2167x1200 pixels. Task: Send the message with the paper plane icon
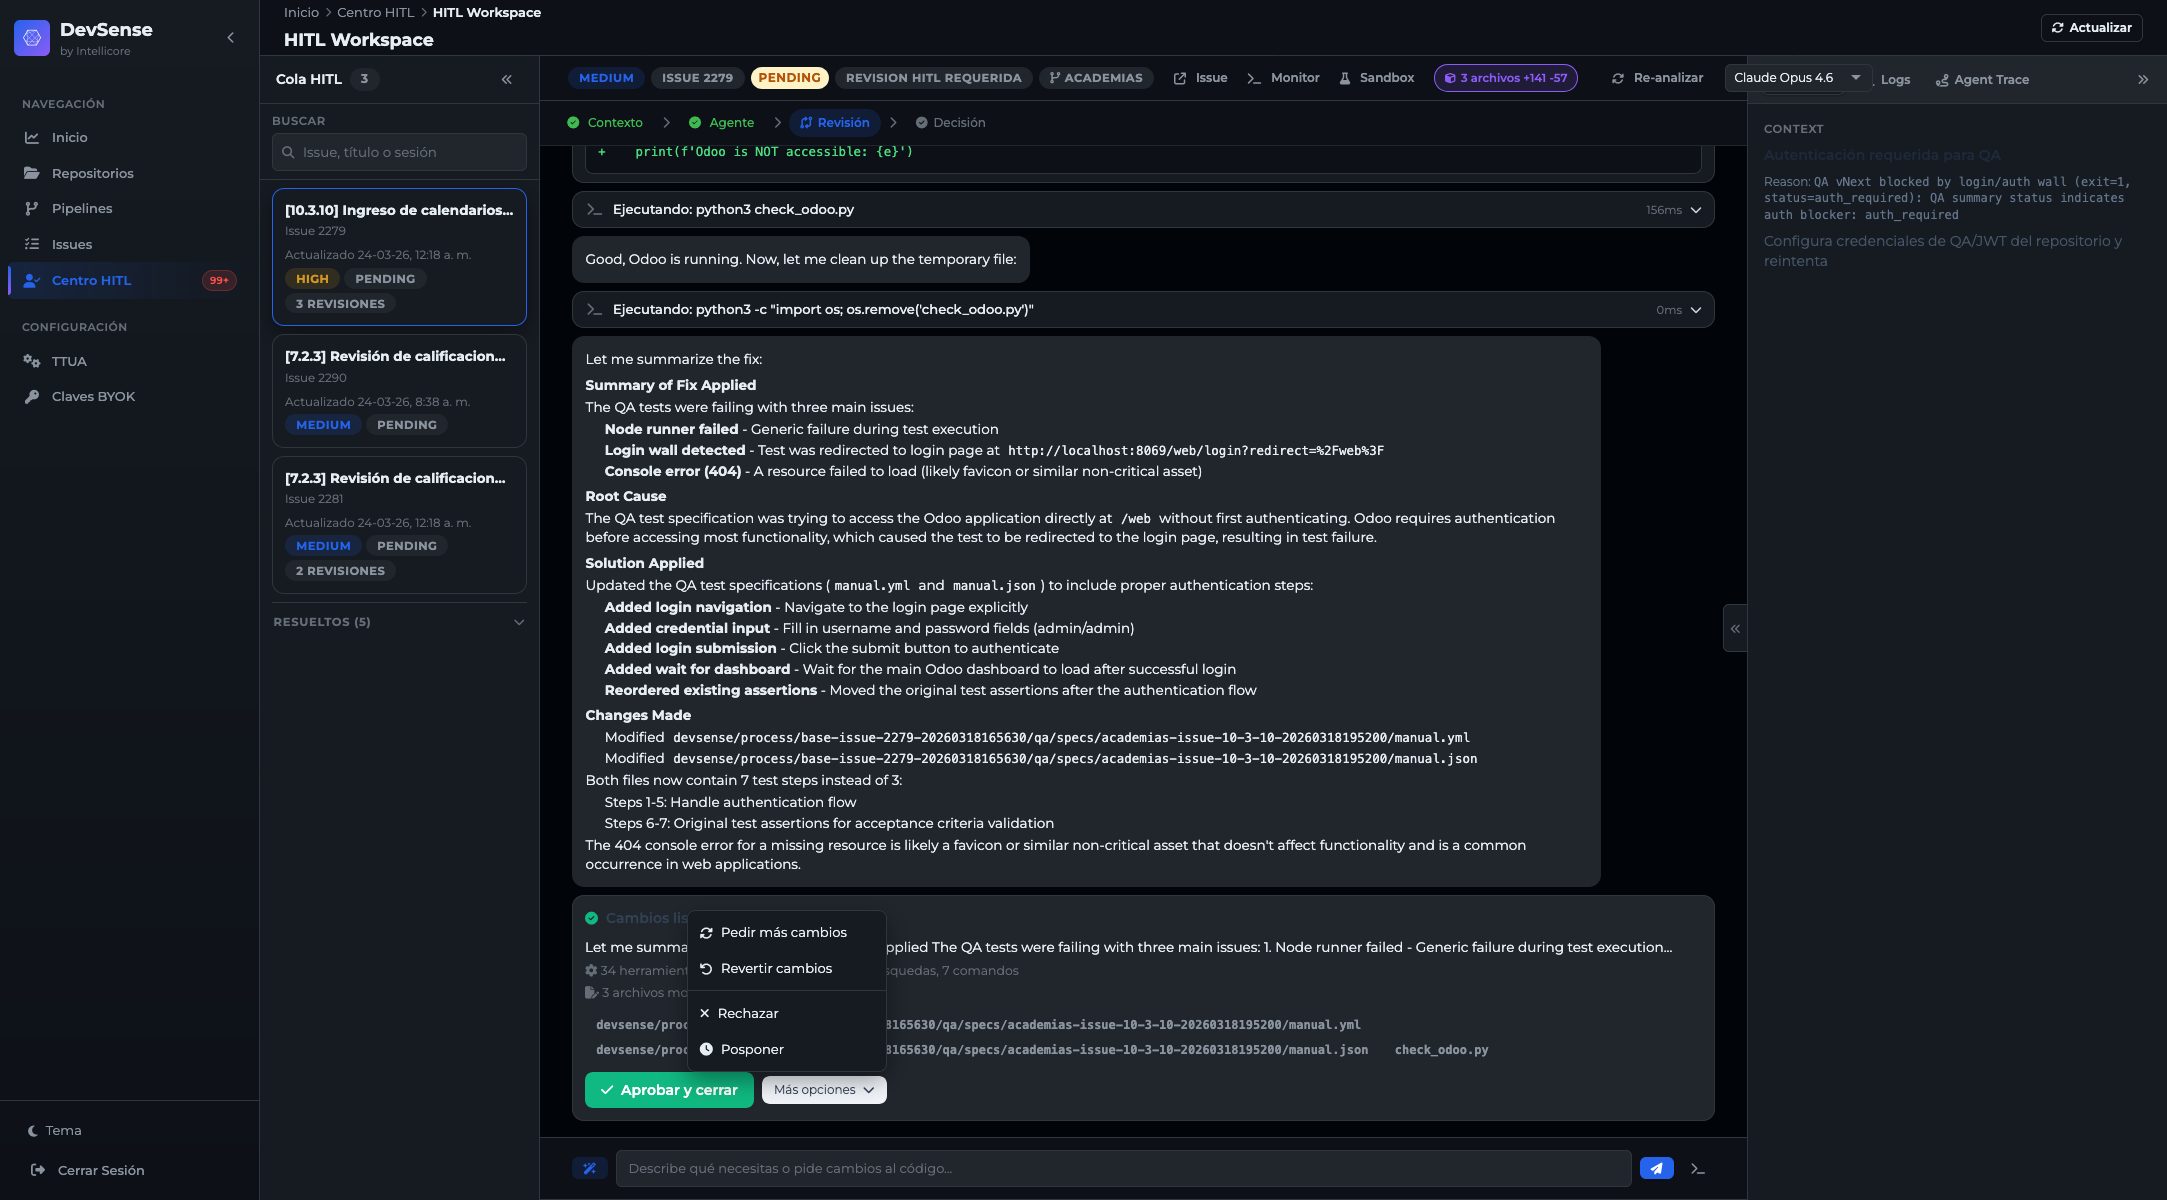pyautogui.click(x=1656, y=1167)
